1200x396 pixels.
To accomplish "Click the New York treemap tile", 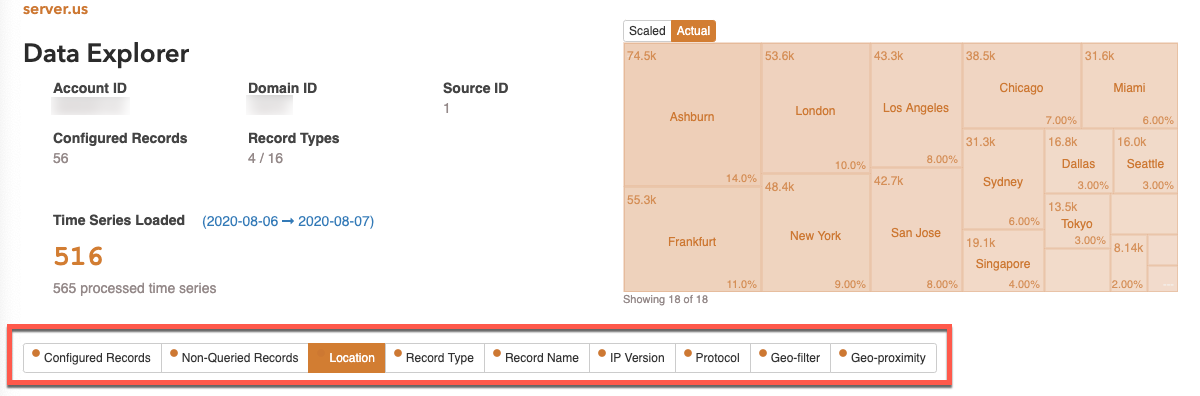I will 815,234.
